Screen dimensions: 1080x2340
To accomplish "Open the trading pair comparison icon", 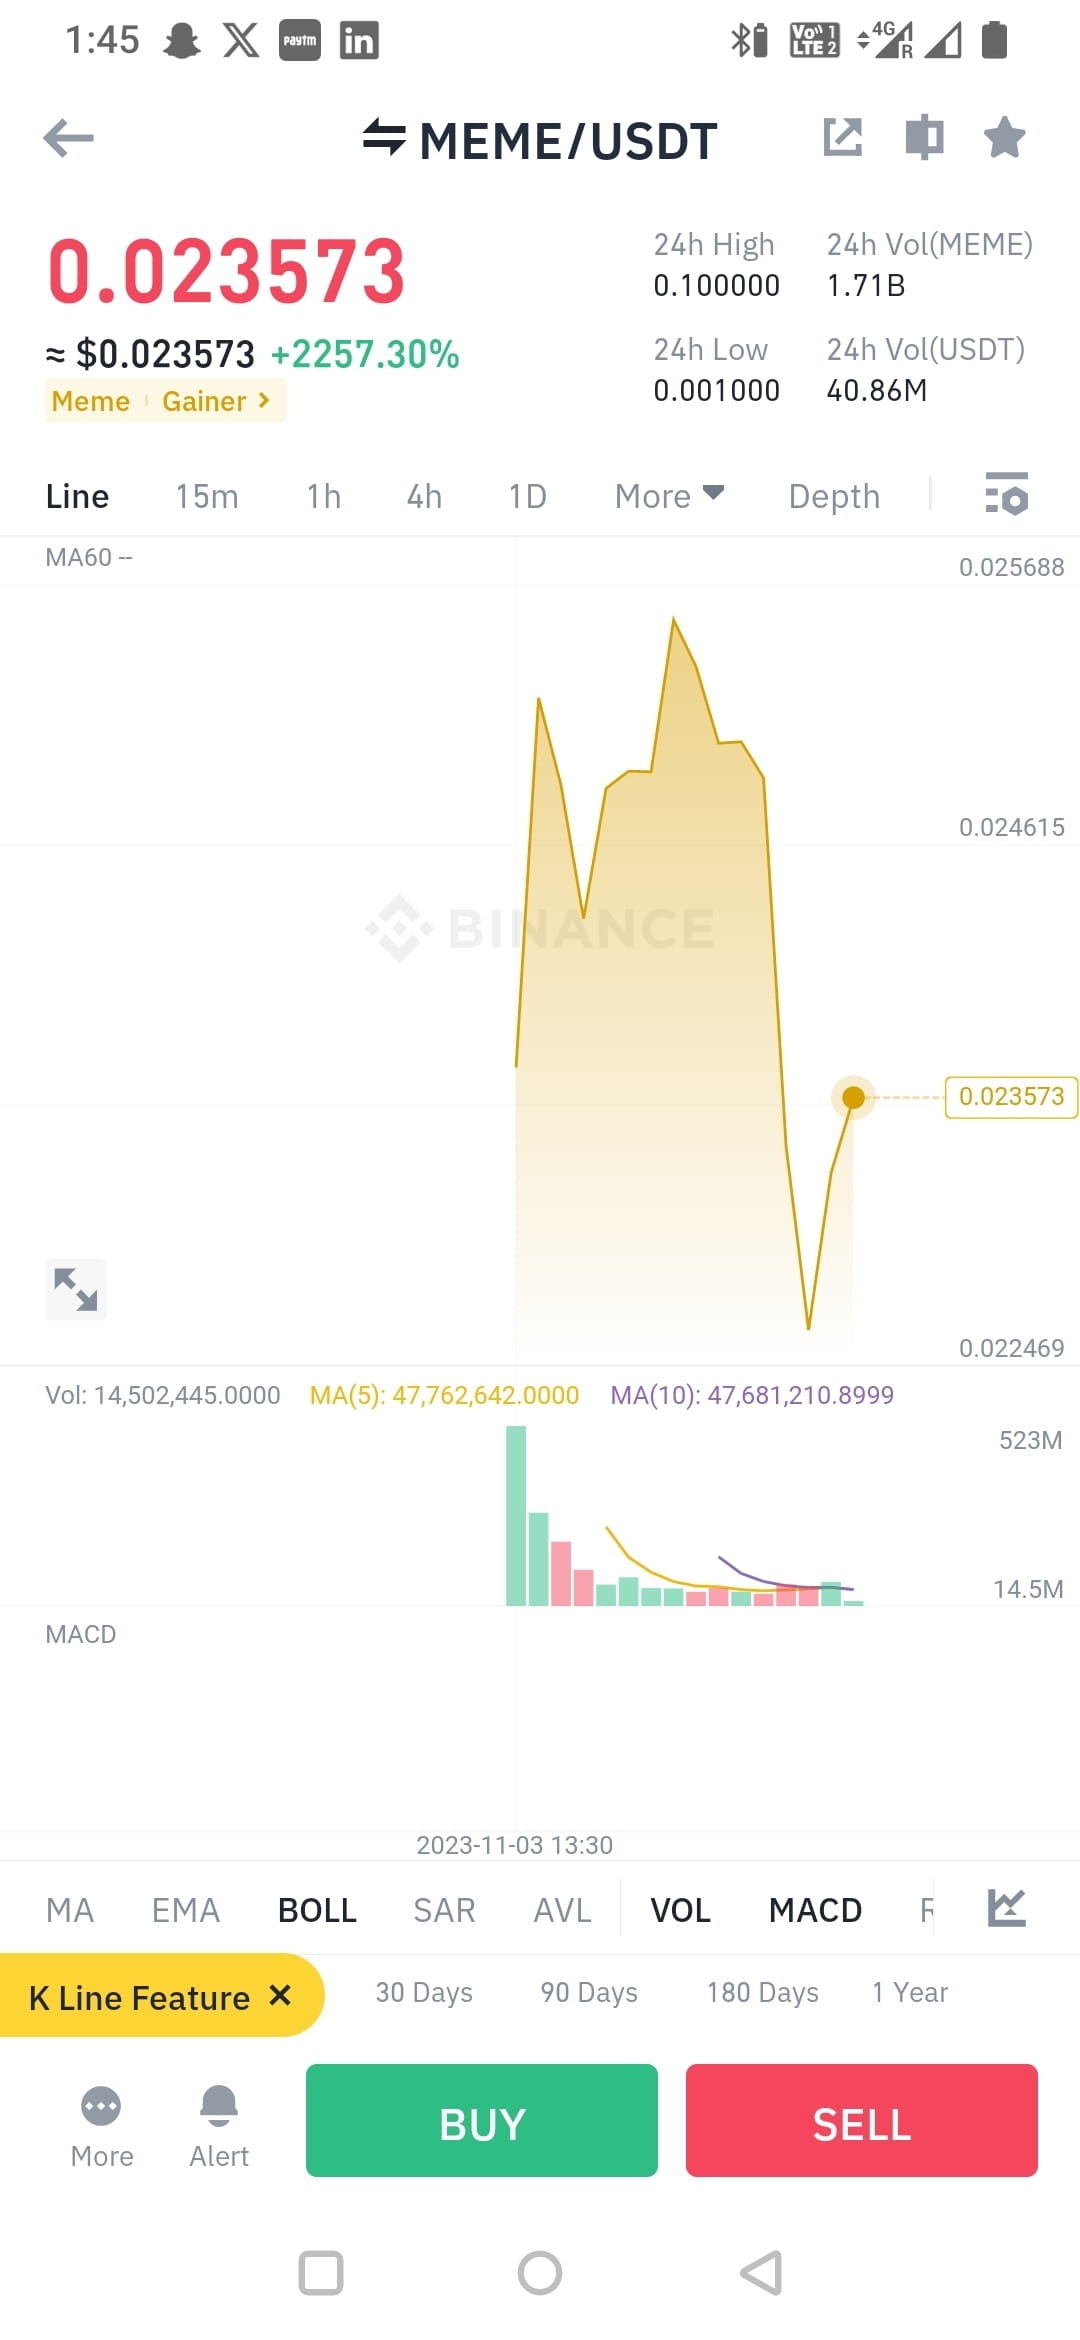I will (924, 138).
